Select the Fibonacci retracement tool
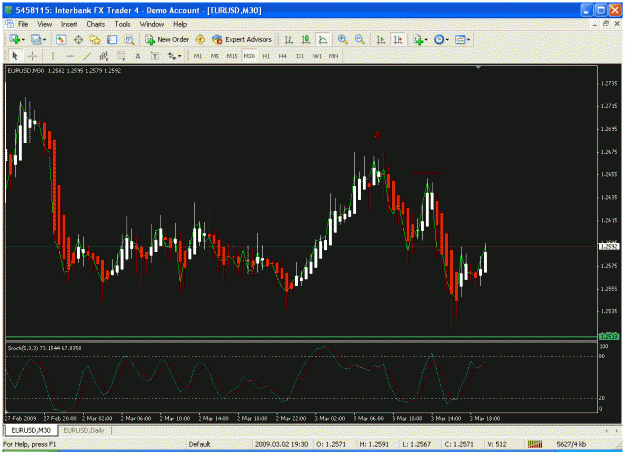 click(x=121, y=56)
